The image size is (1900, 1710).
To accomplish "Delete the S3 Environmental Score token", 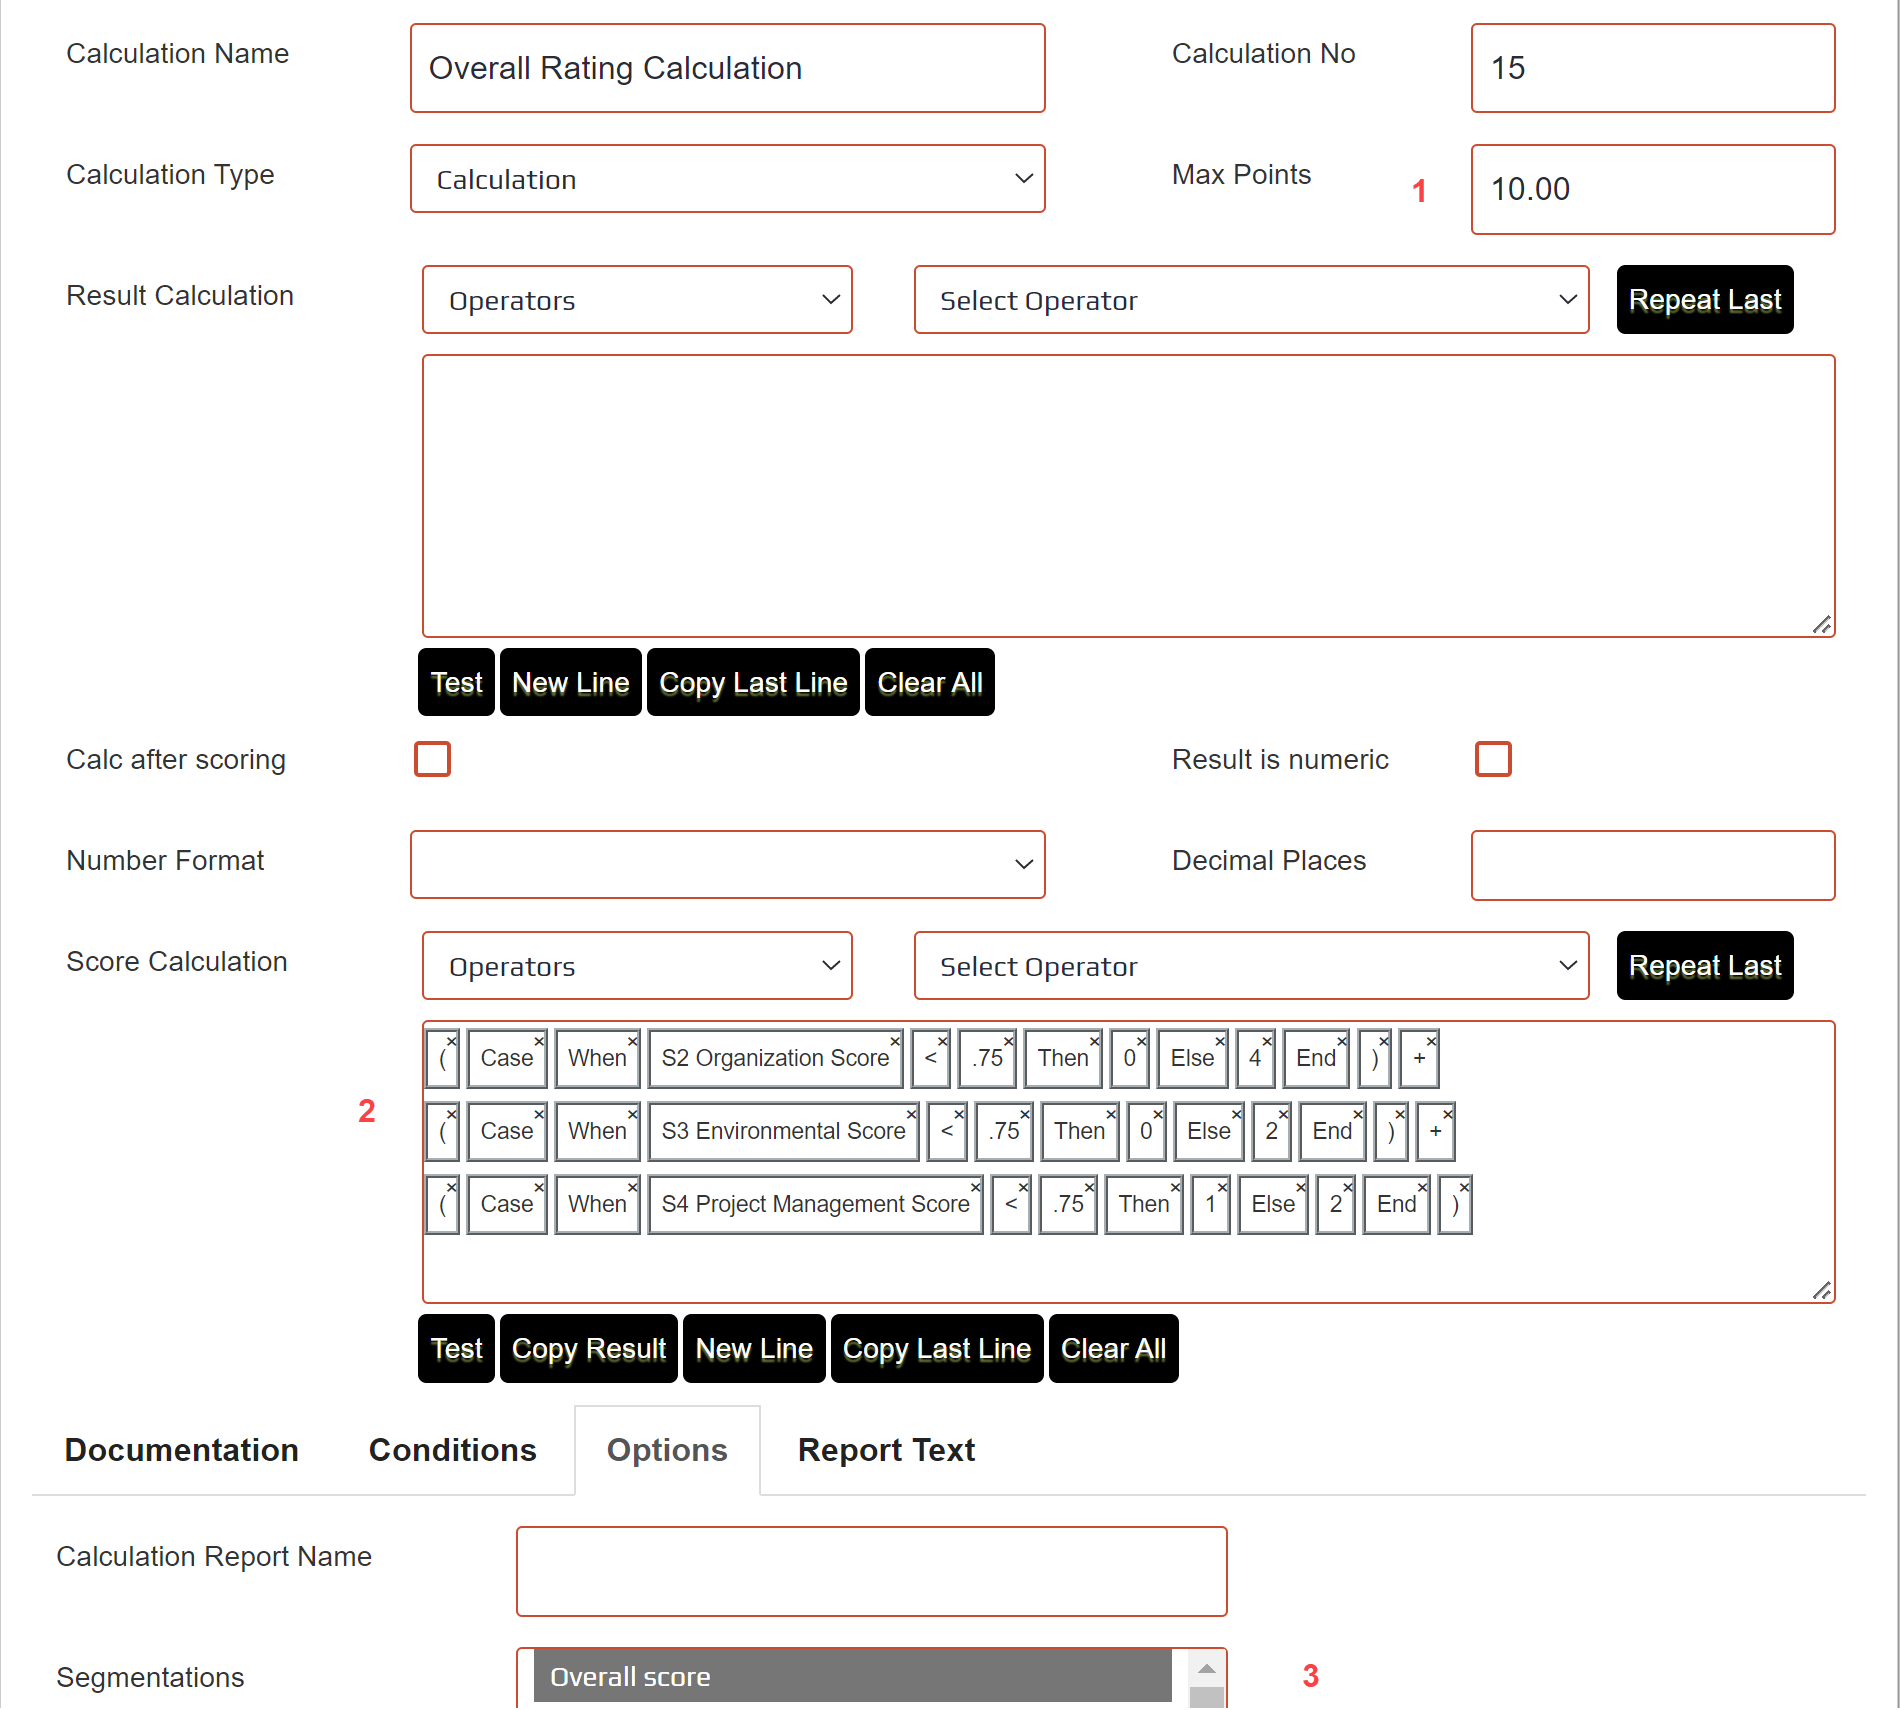I will (911, 1114).
